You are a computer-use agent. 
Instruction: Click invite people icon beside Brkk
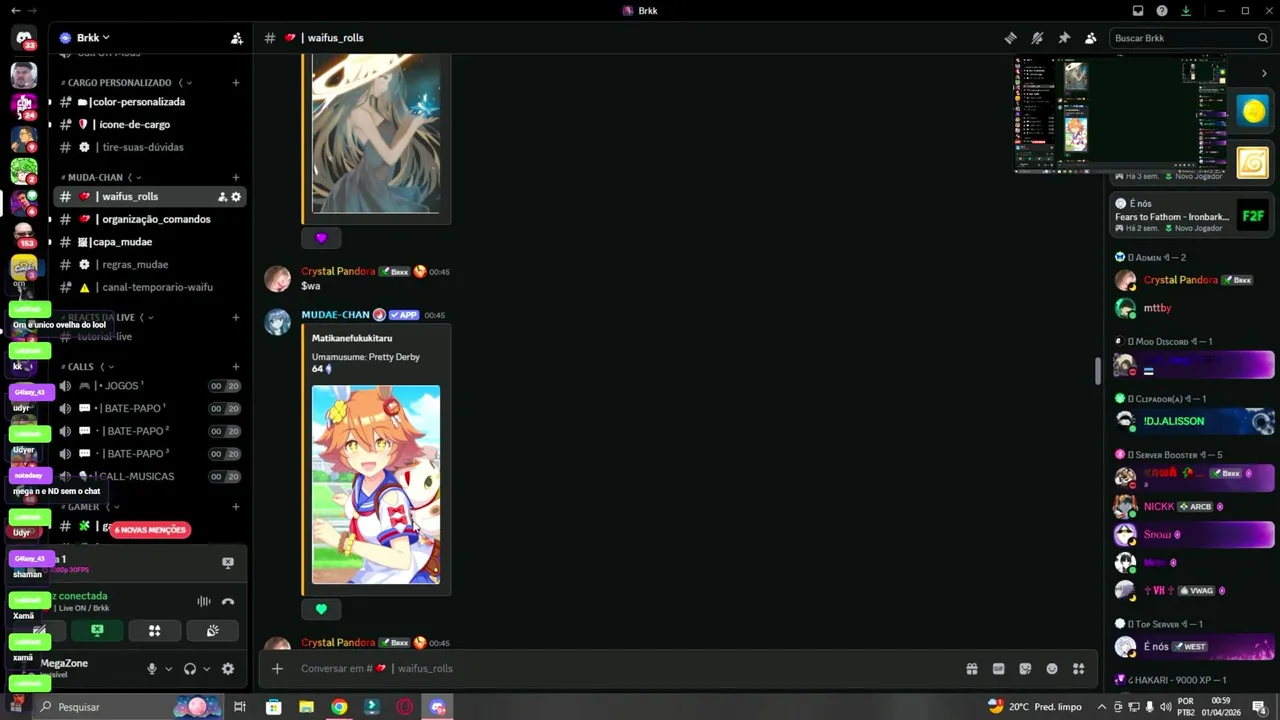coord(236,38)
